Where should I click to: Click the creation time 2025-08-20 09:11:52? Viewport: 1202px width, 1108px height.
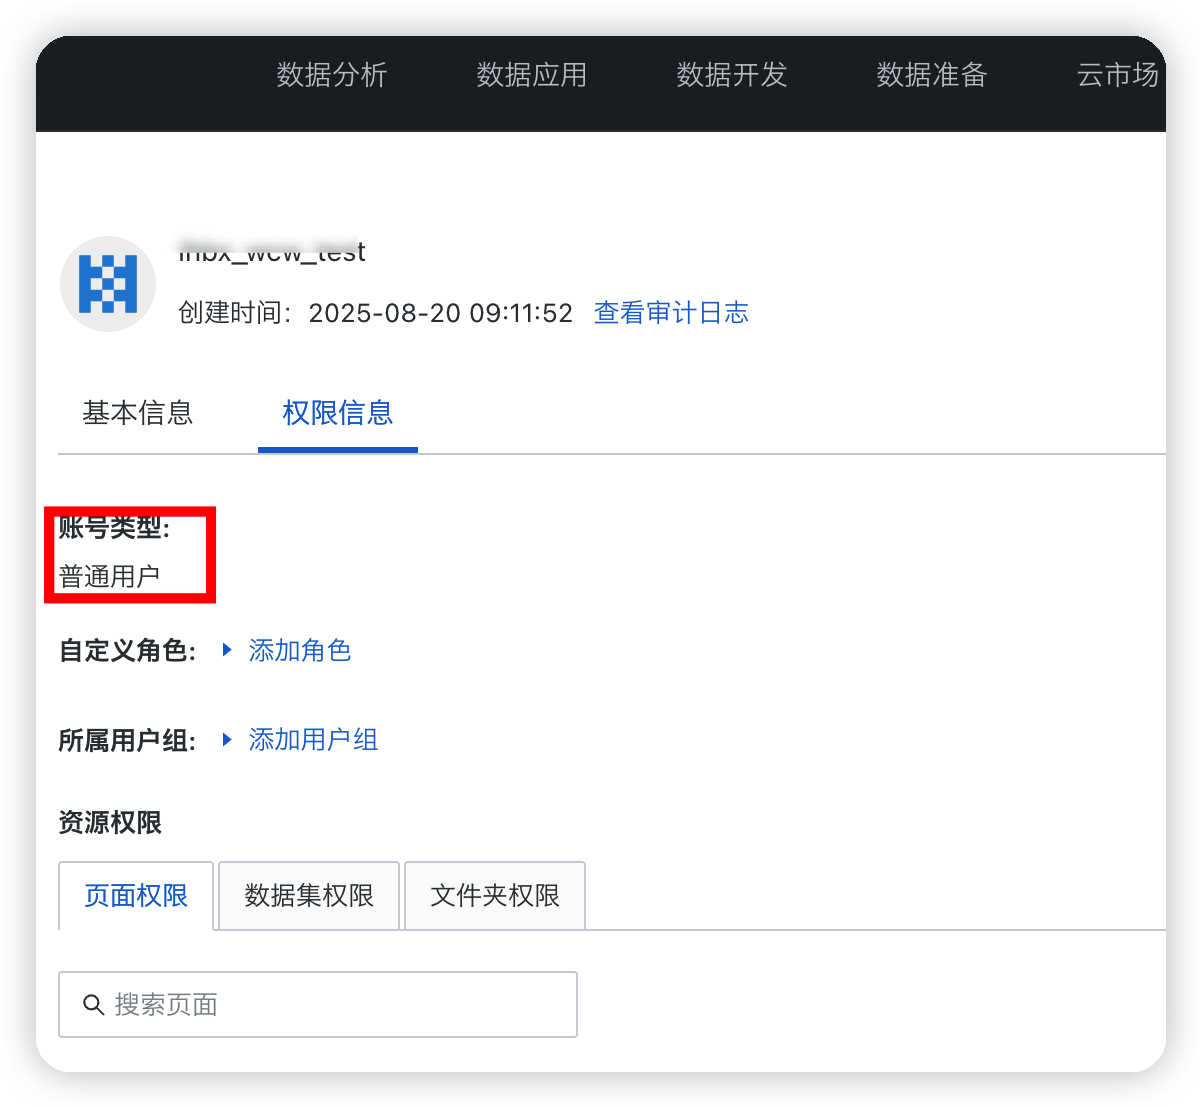[x=441, y=313]
